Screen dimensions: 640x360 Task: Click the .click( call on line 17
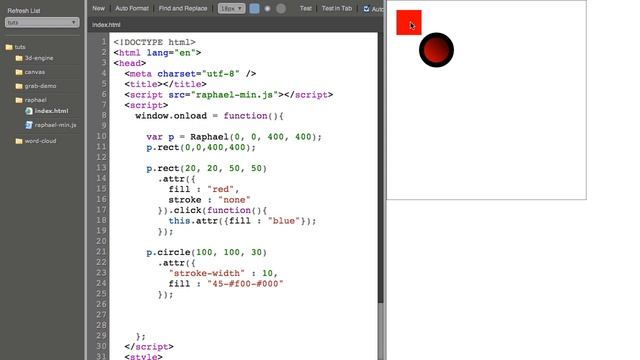188,210
